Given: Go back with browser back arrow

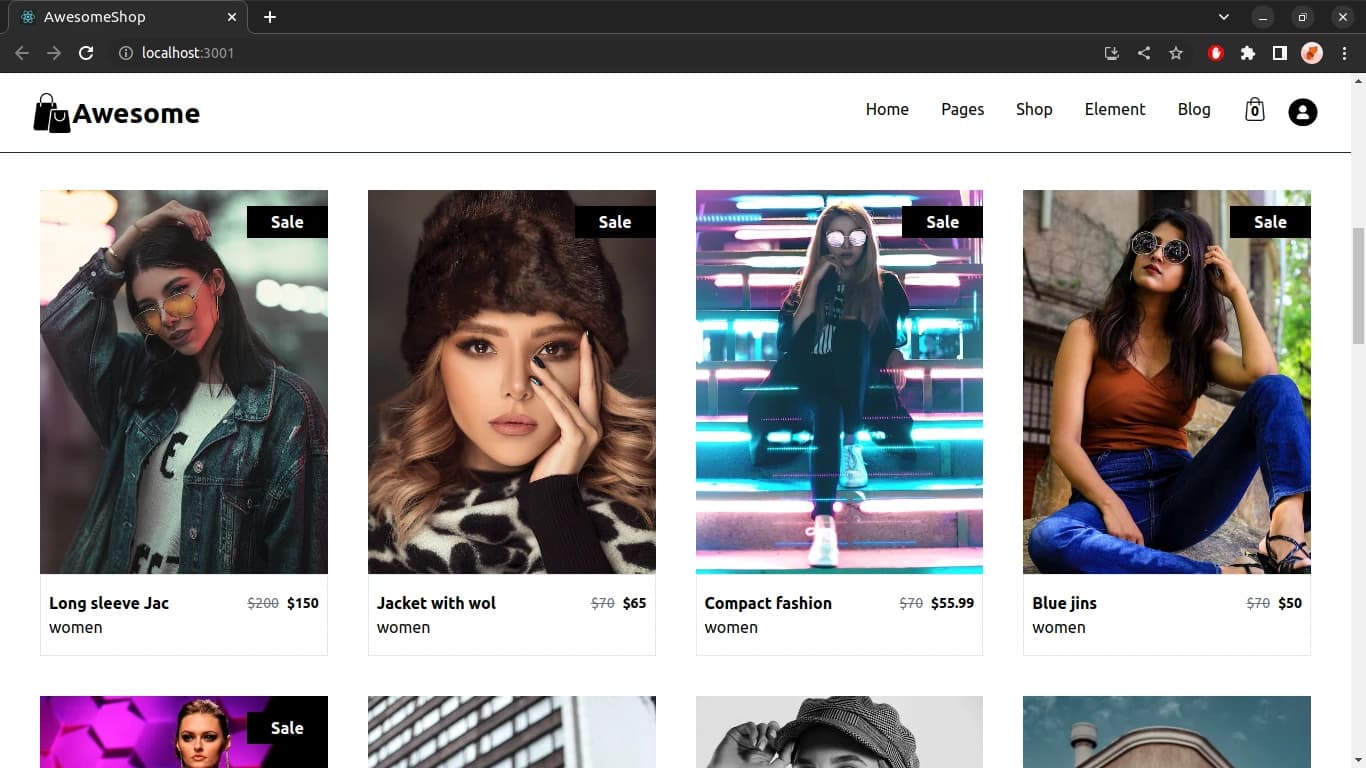Looking at the screenshot, I should 22,53.
